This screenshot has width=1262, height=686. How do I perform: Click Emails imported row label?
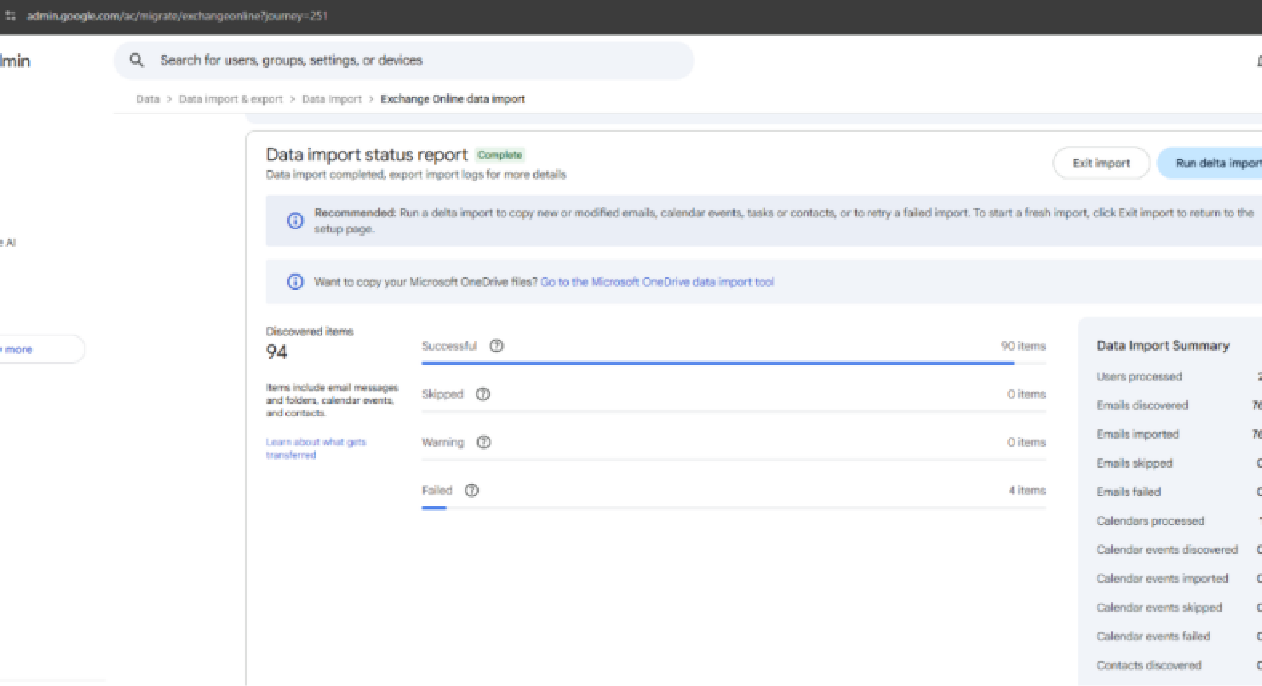(1138, 435)
